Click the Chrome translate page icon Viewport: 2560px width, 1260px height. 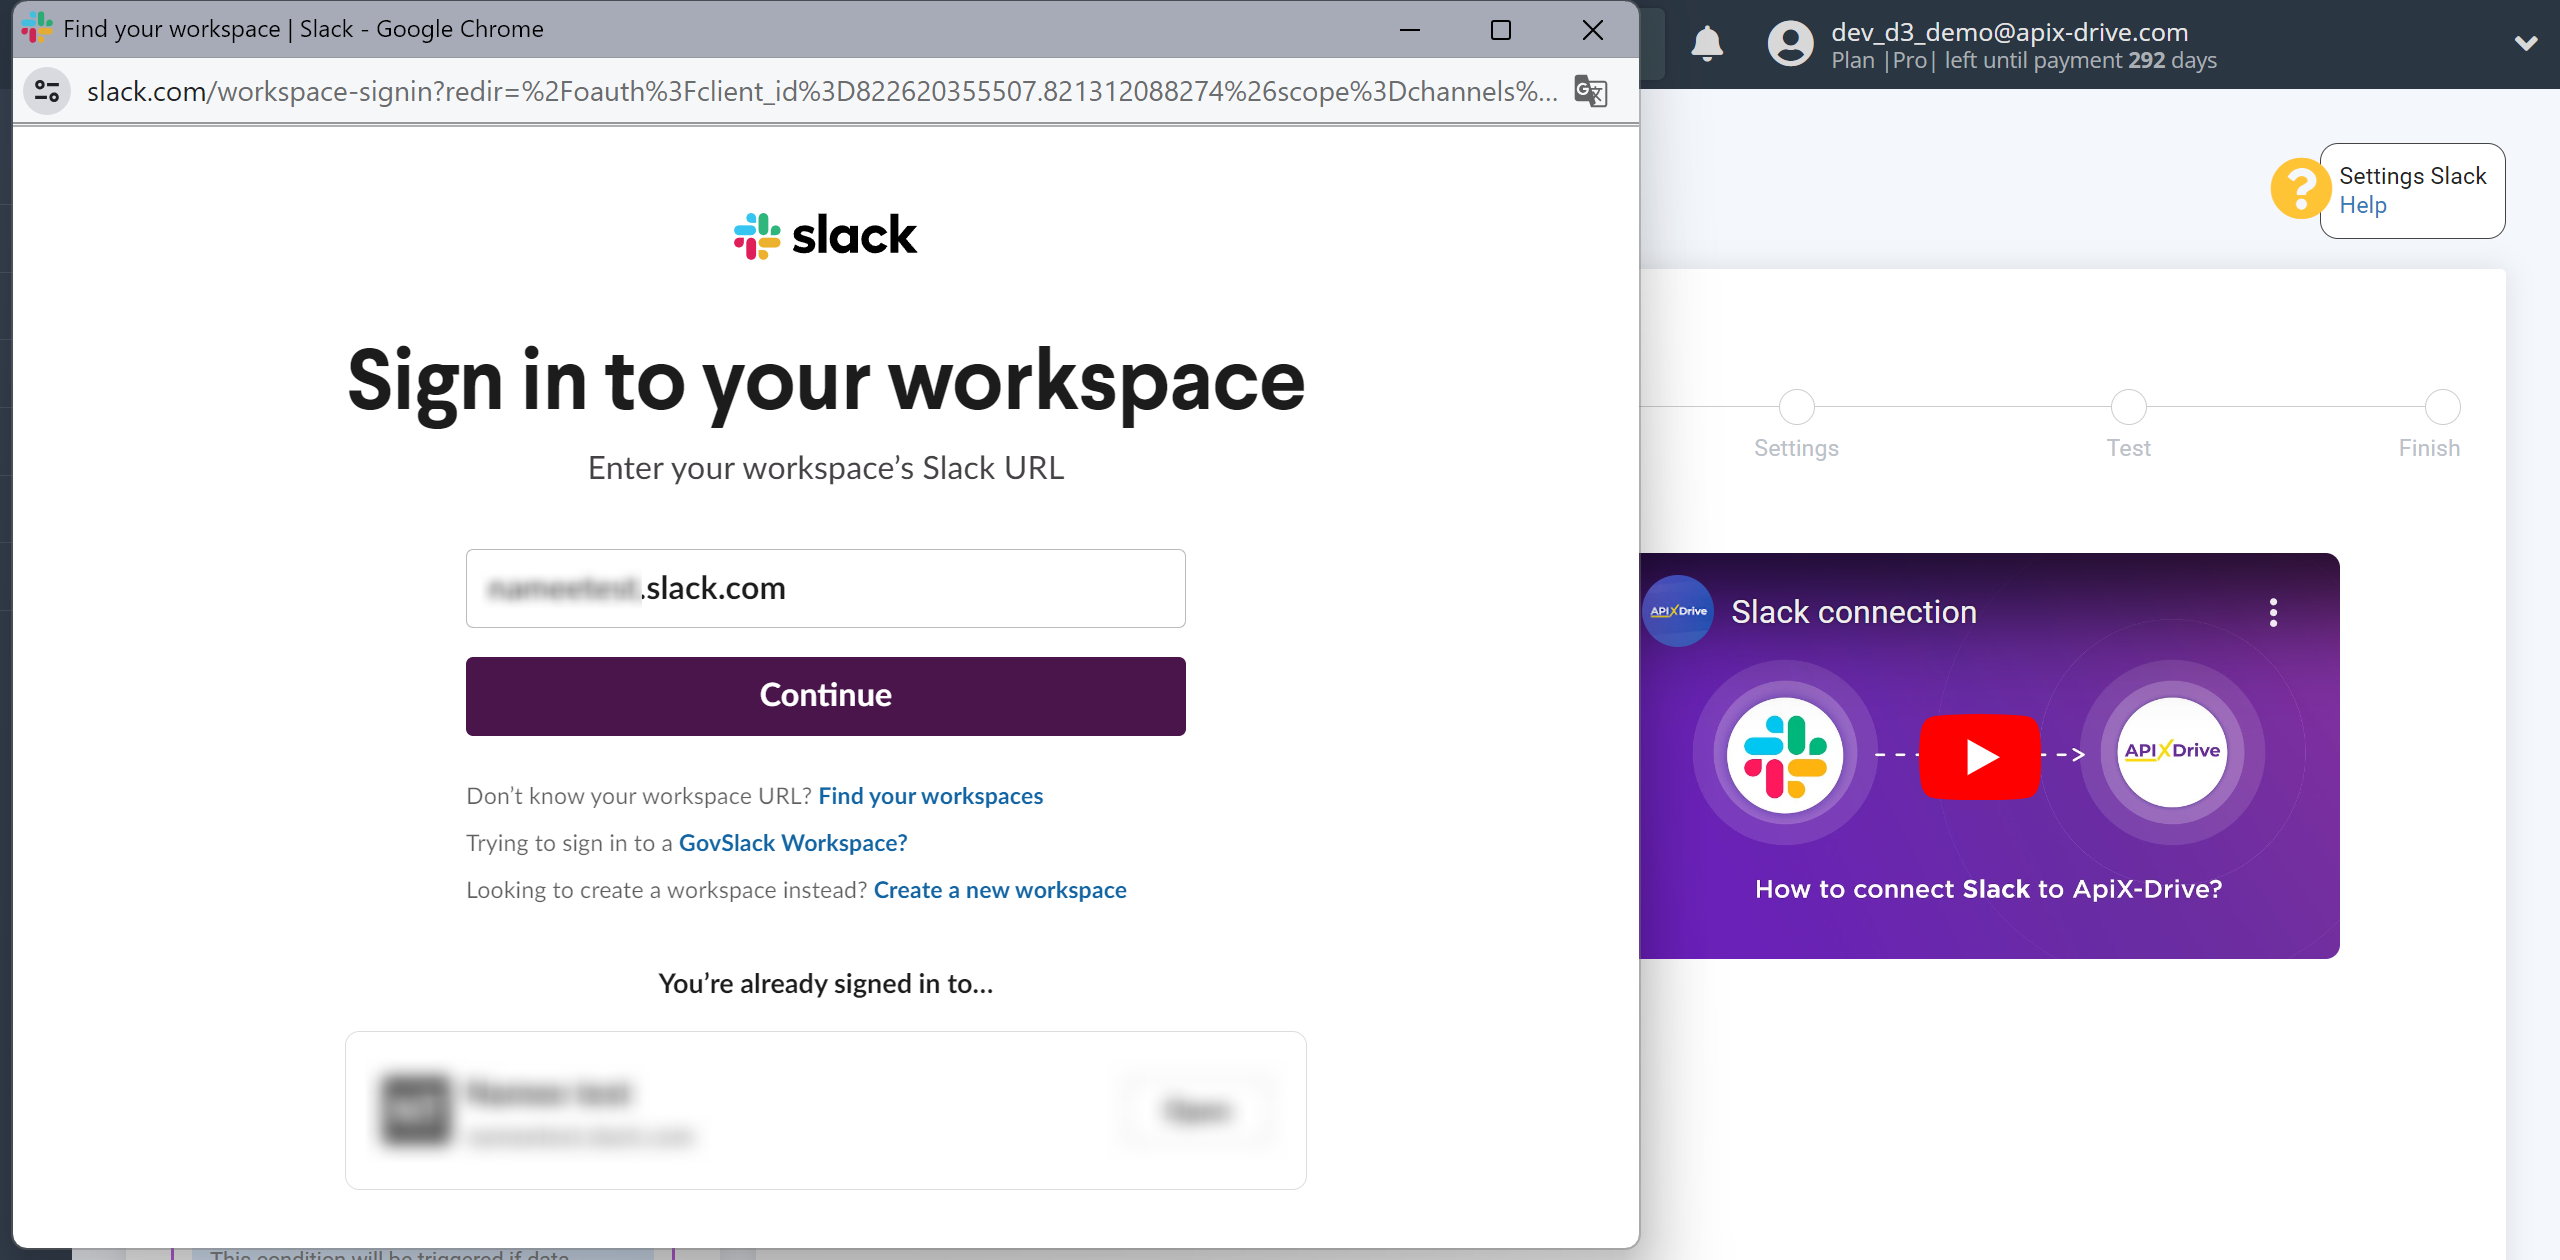tap(1590, 91)
